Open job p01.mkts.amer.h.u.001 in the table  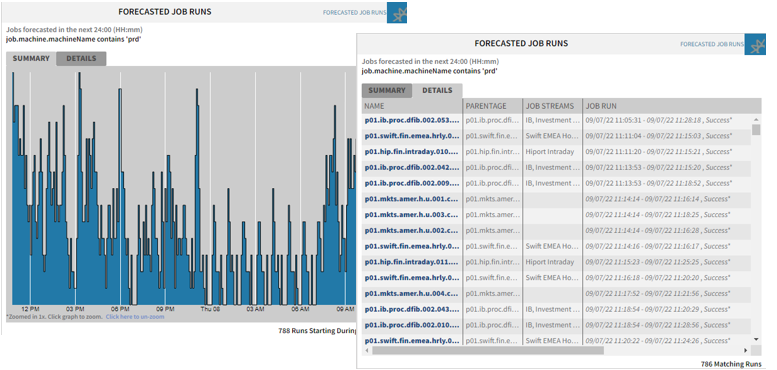click(x=412, y=199)
